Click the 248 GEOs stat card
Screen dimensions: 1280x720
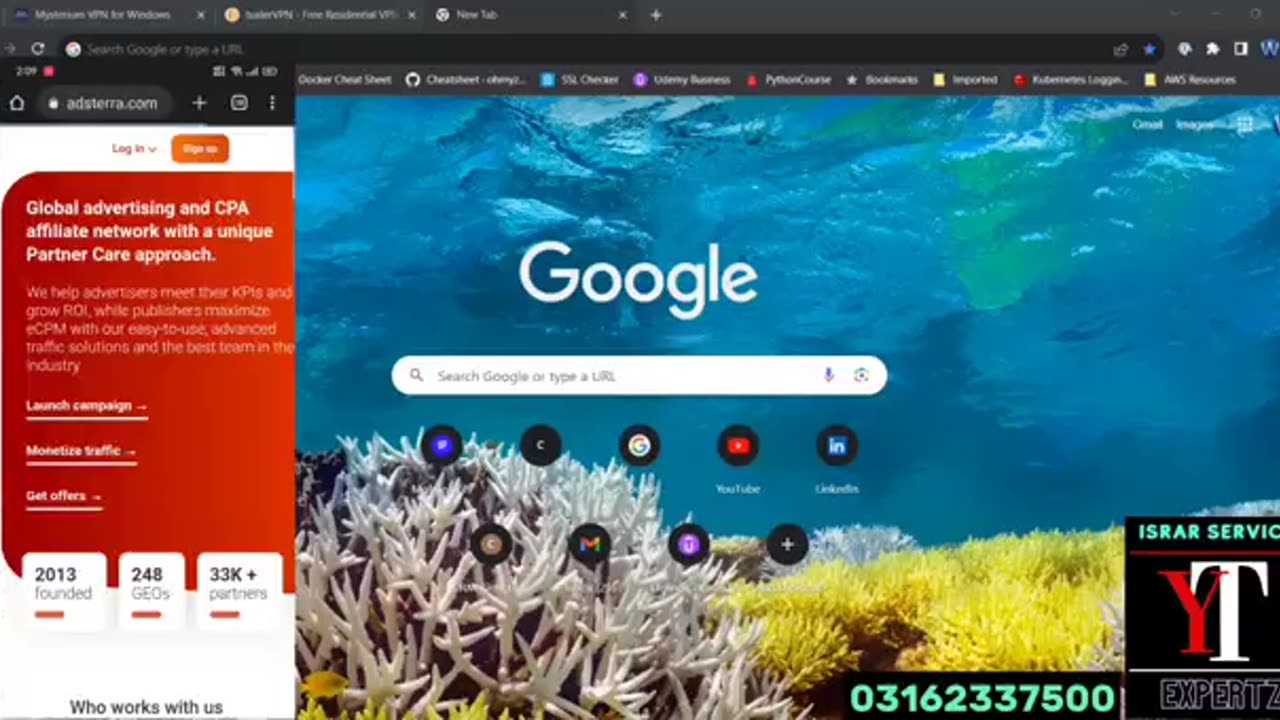tap(151, 591)
